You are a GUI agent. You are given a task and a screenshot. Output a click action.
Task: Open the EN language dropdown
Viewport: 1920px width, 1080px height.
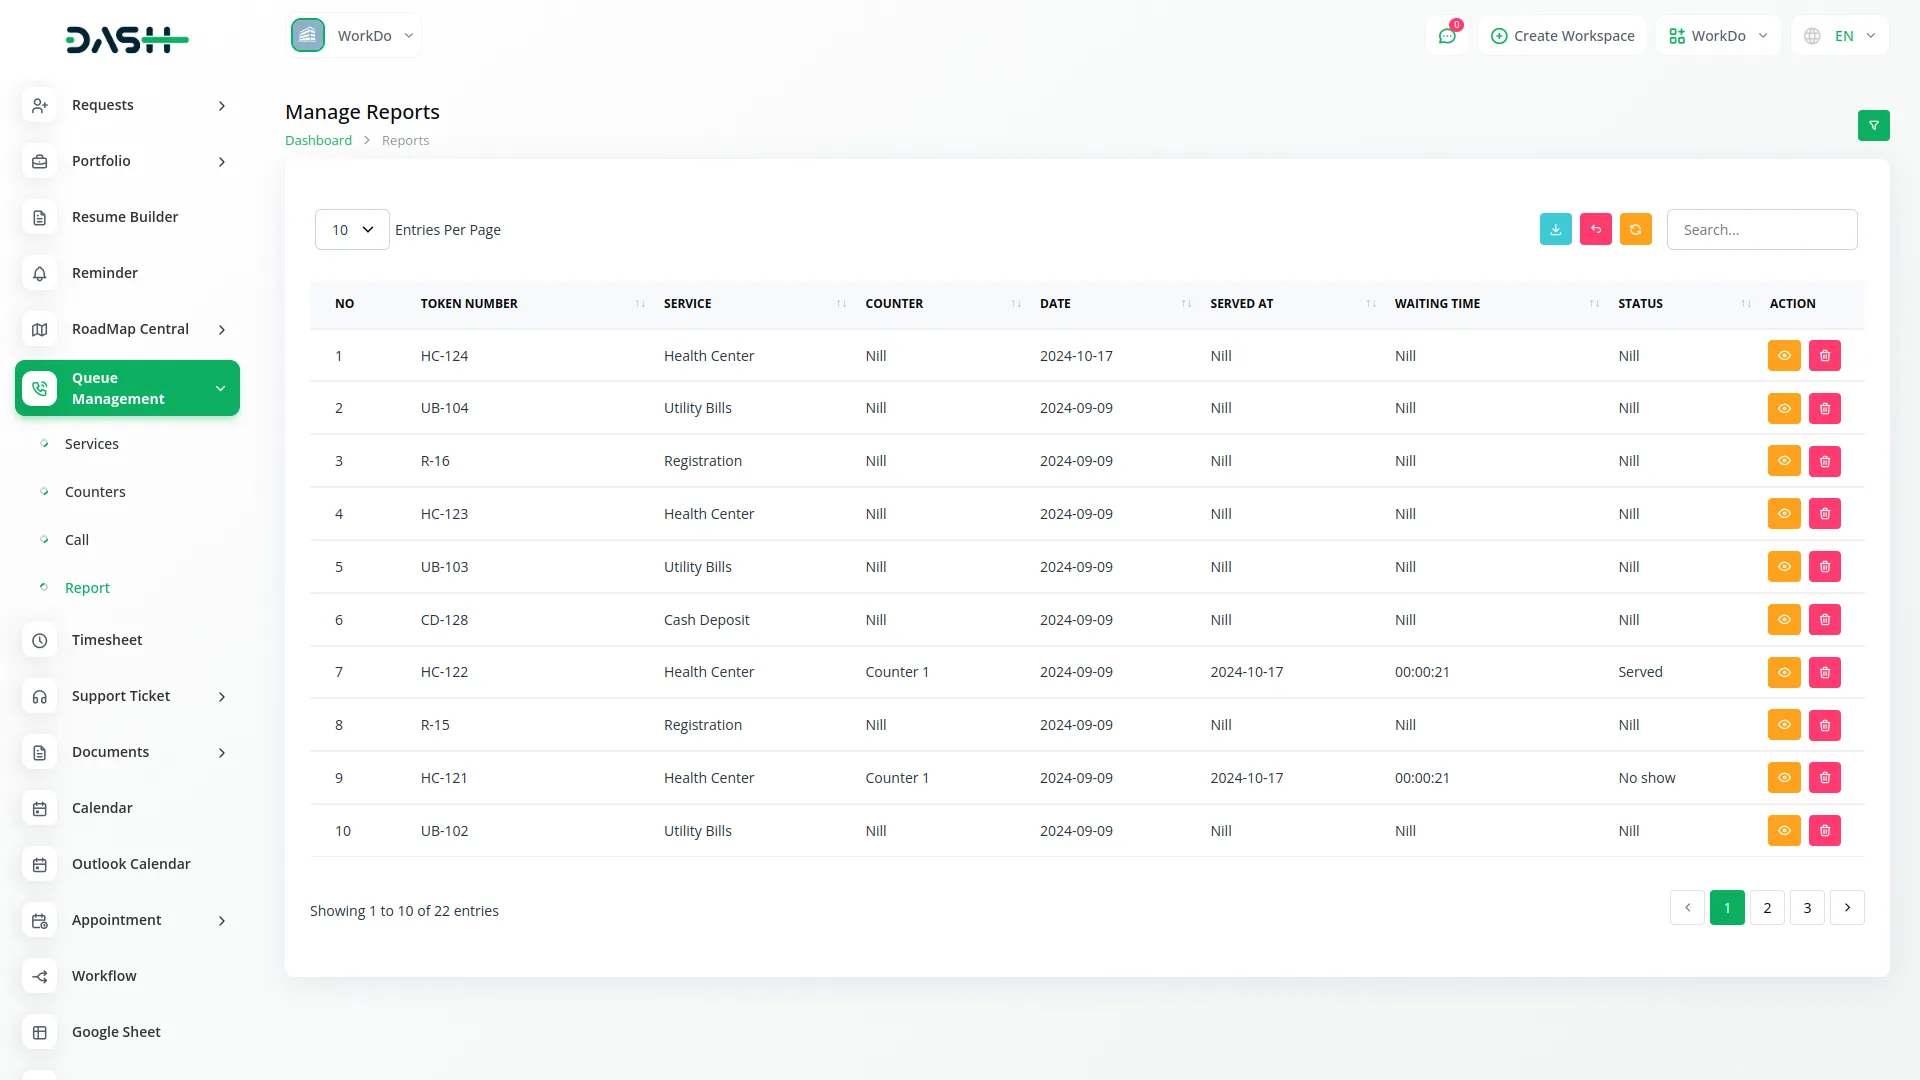coord(1842,36)
